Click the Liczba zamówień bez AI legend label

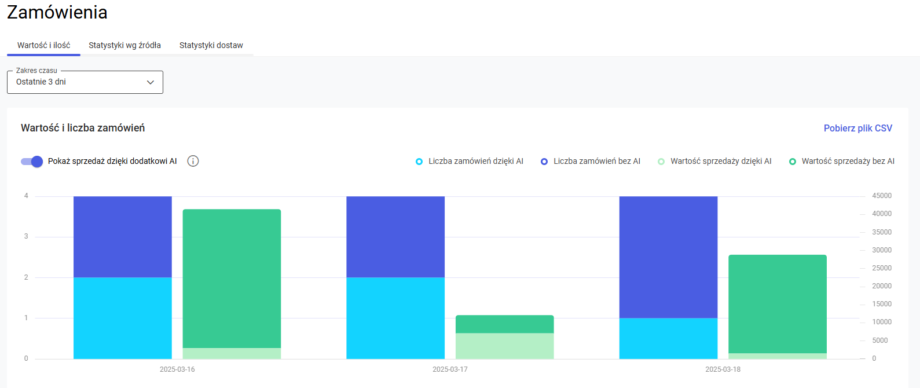(597, 161)
